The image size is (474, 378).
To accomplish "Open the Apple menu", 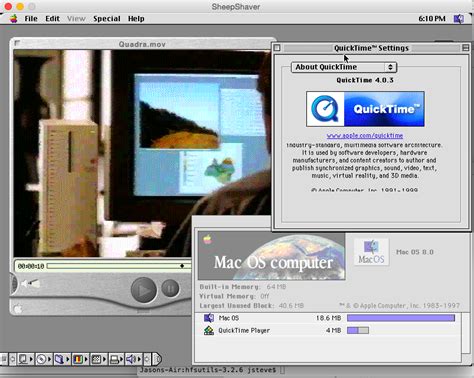I will click(x=13, y=19).
